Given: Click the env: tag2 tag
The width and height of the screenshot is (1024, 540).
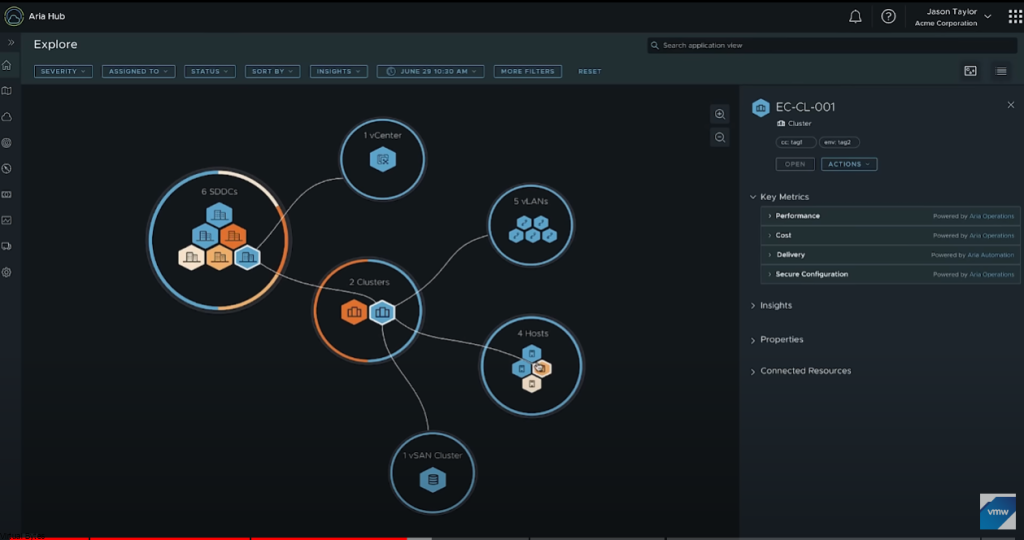Looking at the screenshot, I should click(840, 142).
